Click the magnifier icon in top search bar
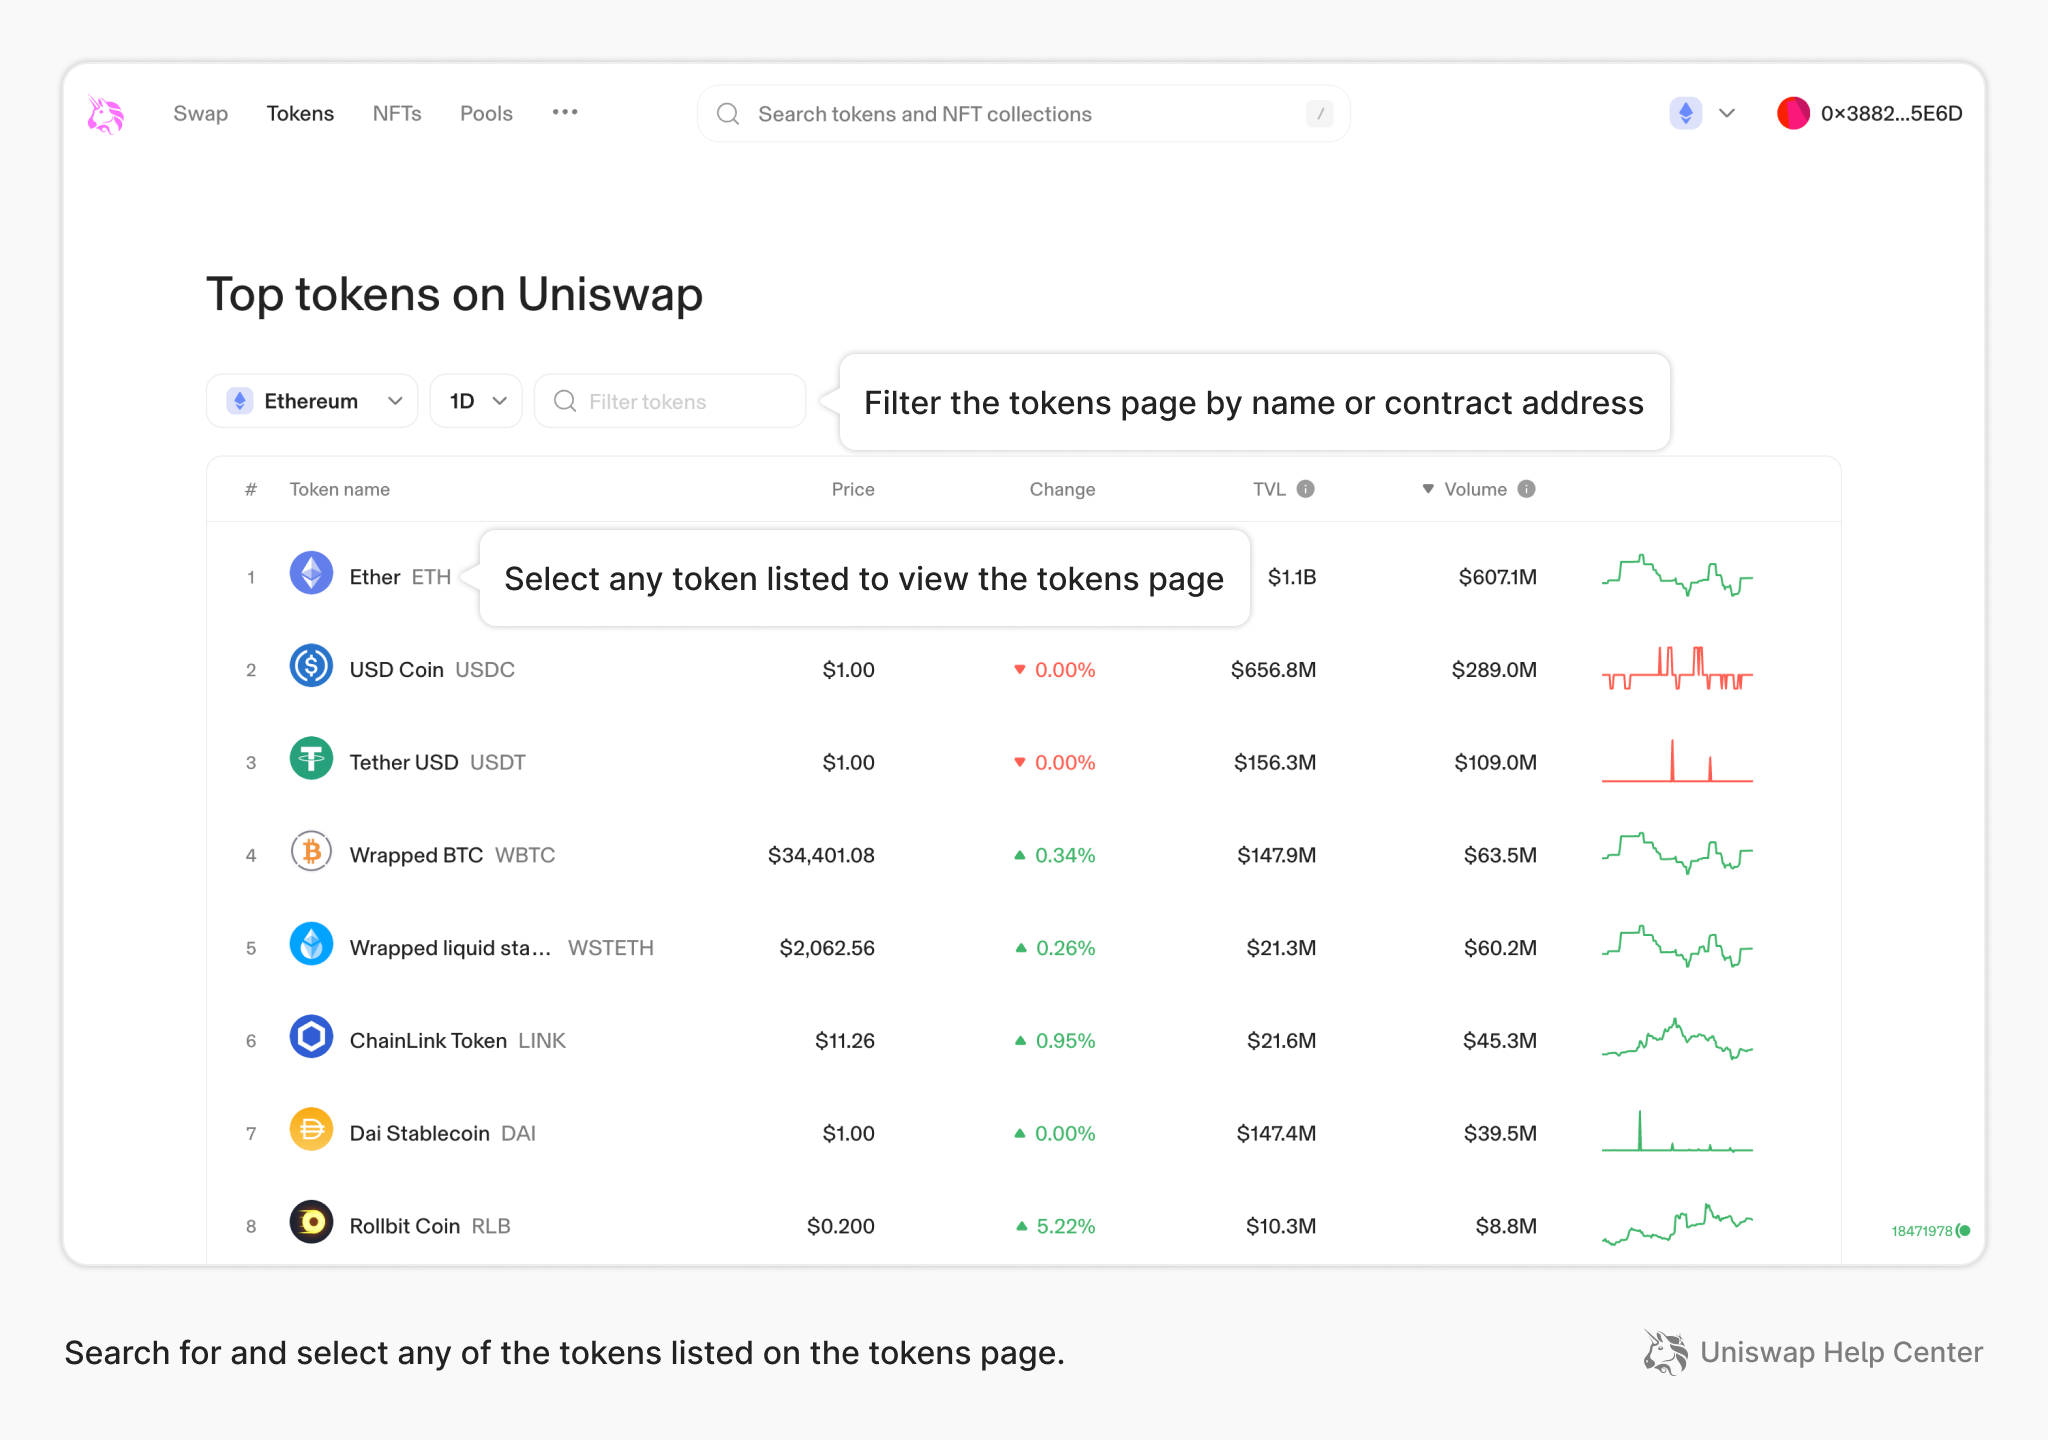The height and width of the screenshot is (1440, 2048). 728,114
